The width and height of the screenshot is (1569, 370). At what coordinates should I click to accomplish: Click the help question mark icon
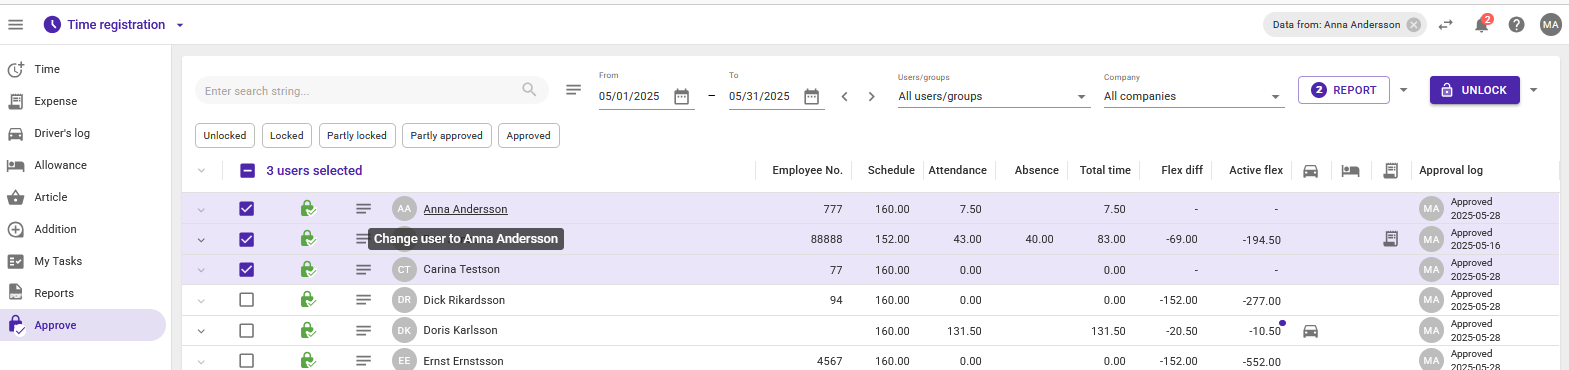tap(1516, 25)
